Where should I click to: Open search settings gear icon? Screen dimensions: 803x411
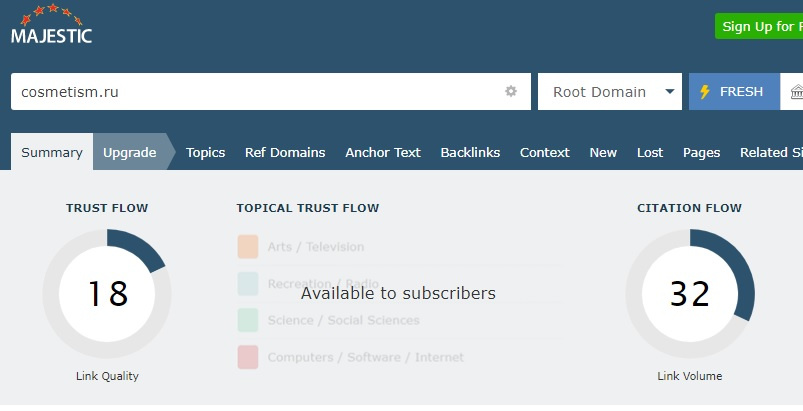511,91
